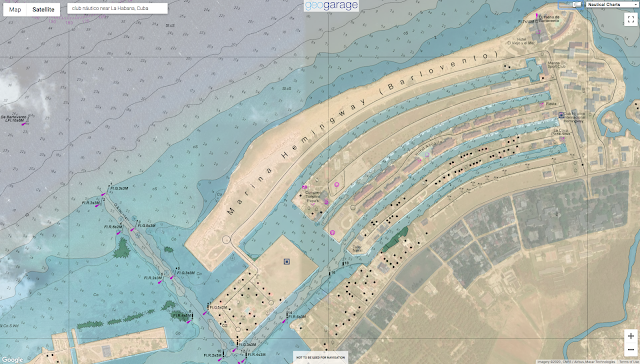
Task: Open the Nautical Charts dropdown
Action: 611,4
